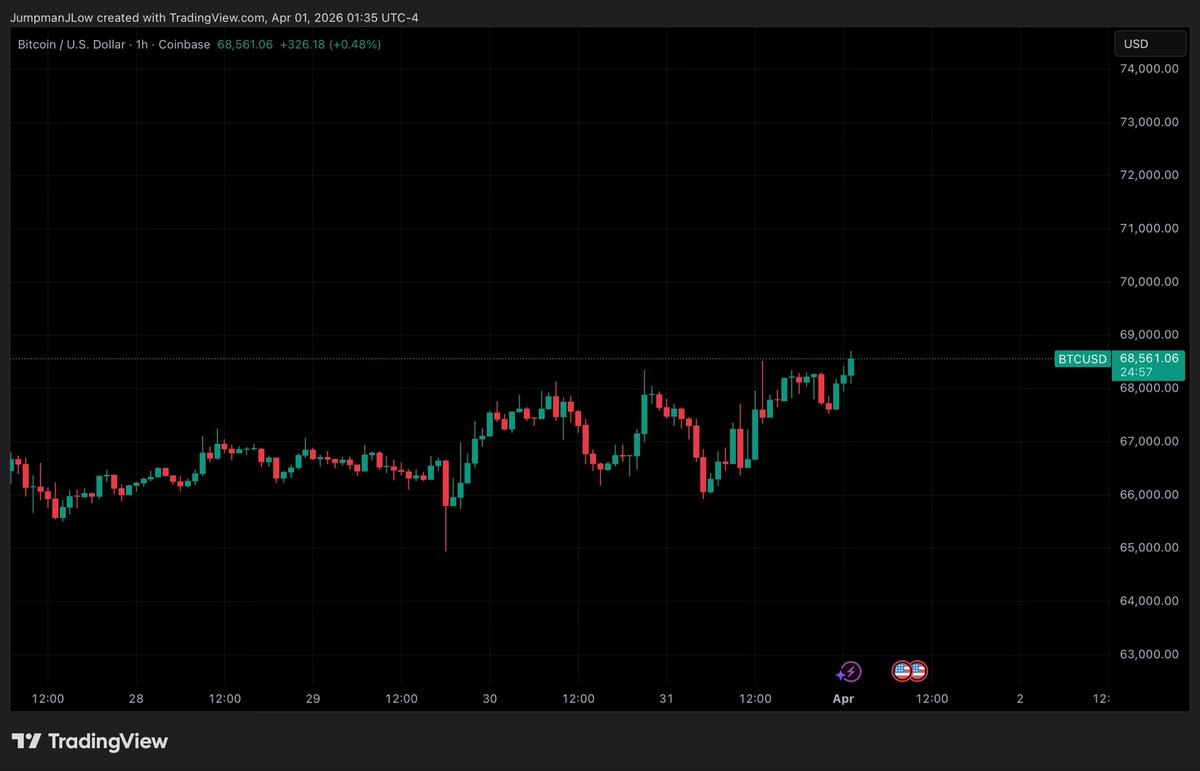Click the TradingView logo mark at bottom left
The image size is (1200, 771).
(26, 741)
